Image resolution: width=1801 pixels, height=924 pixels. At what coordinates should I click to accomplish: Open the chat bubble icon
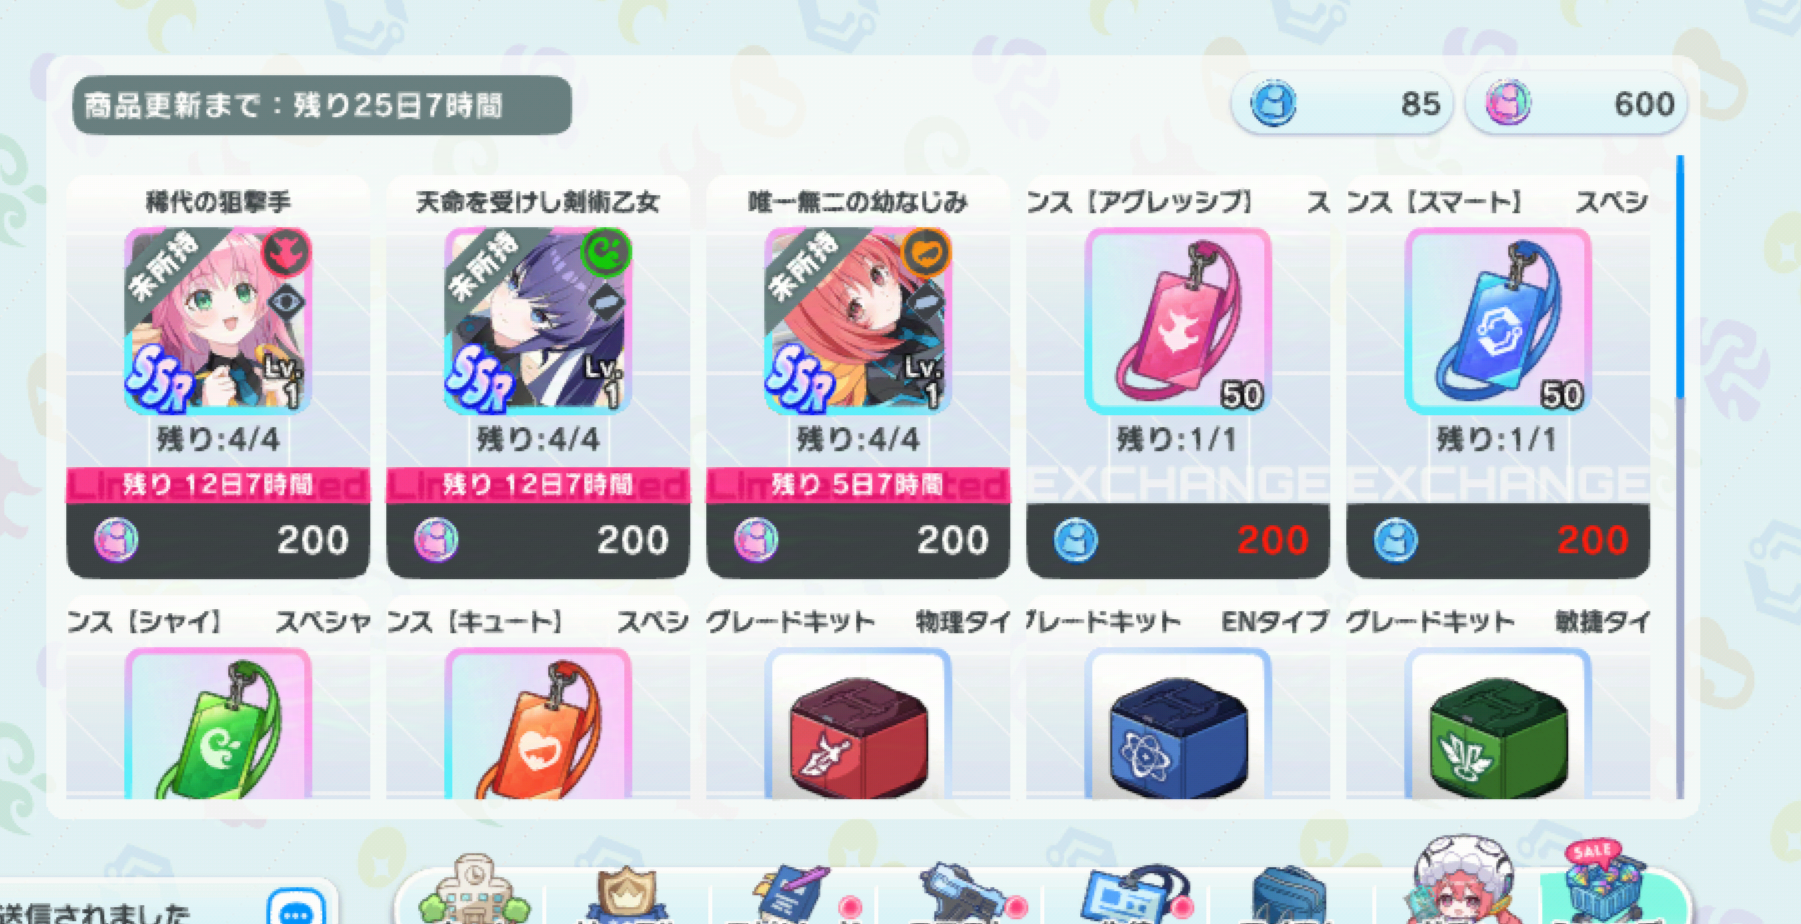pyautogui.click(x=296, y=908)
